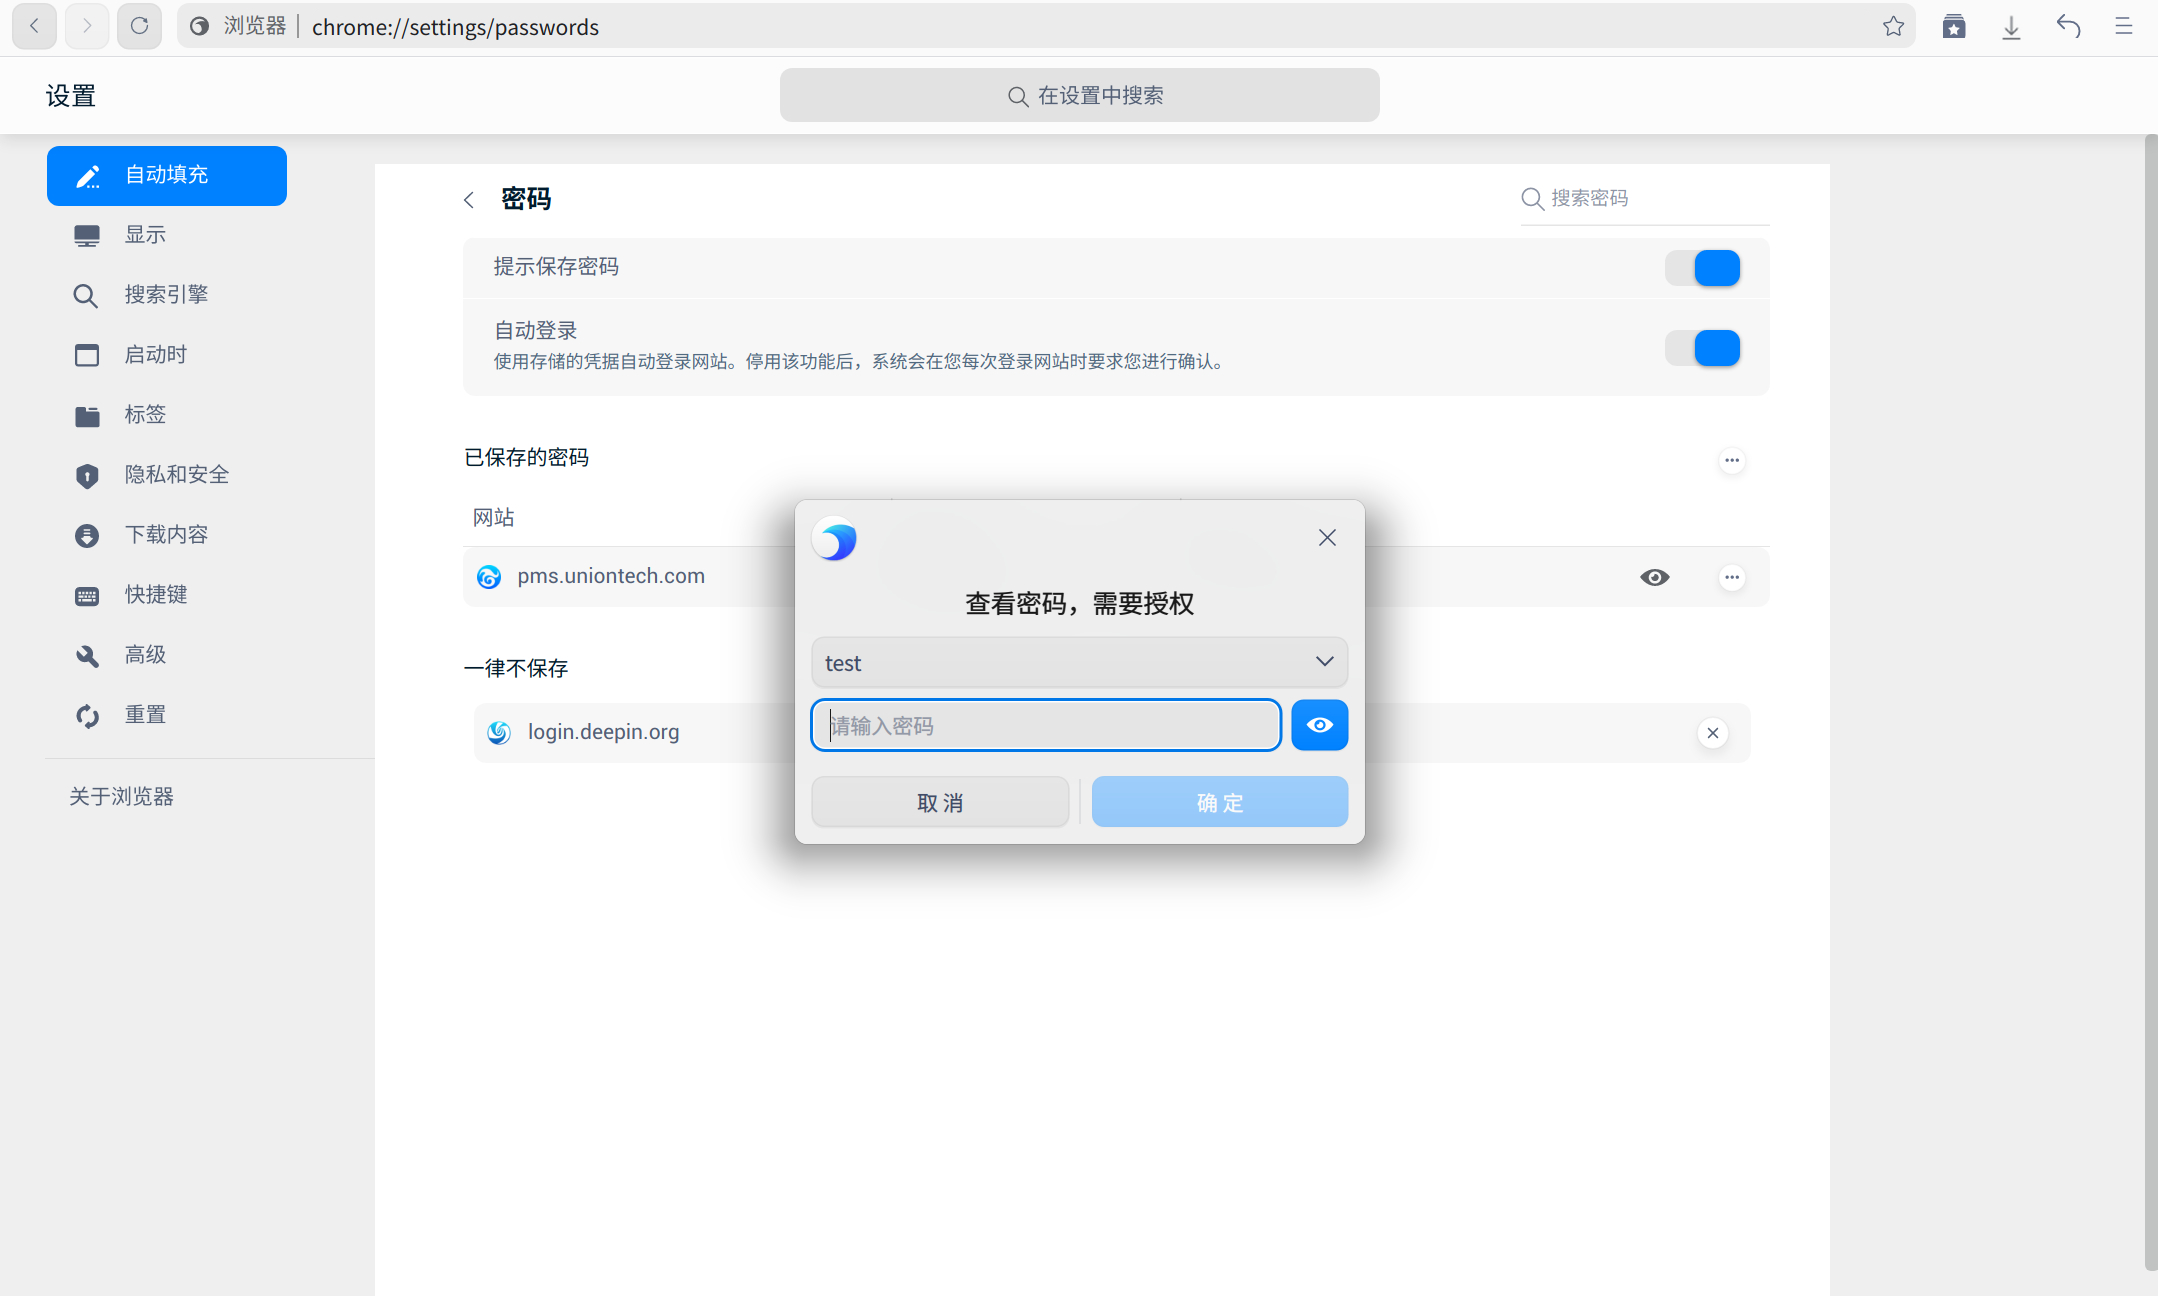Toggle password visibility in authorization dialog
The height and width of the screenshot is (1296, 2158).
point(1319,725)
